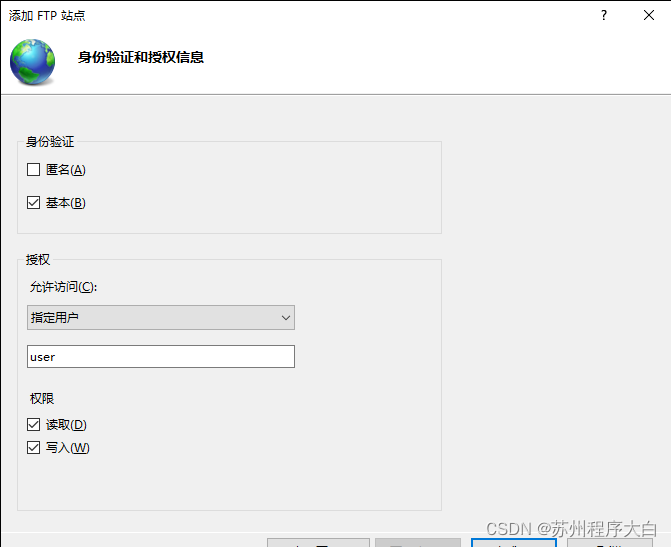Enable the 匿名(A) anonymous authentication checkbox
Screen dimensions: 671x547
pos(33,169)
